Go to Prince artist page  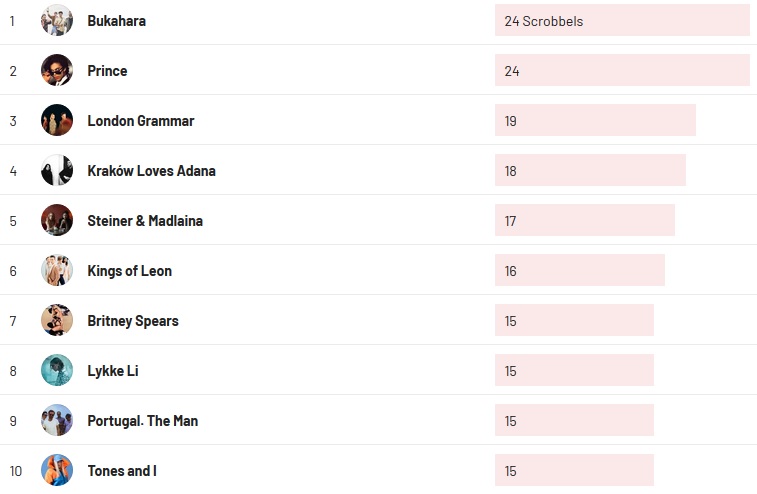[x=107, y=71]
